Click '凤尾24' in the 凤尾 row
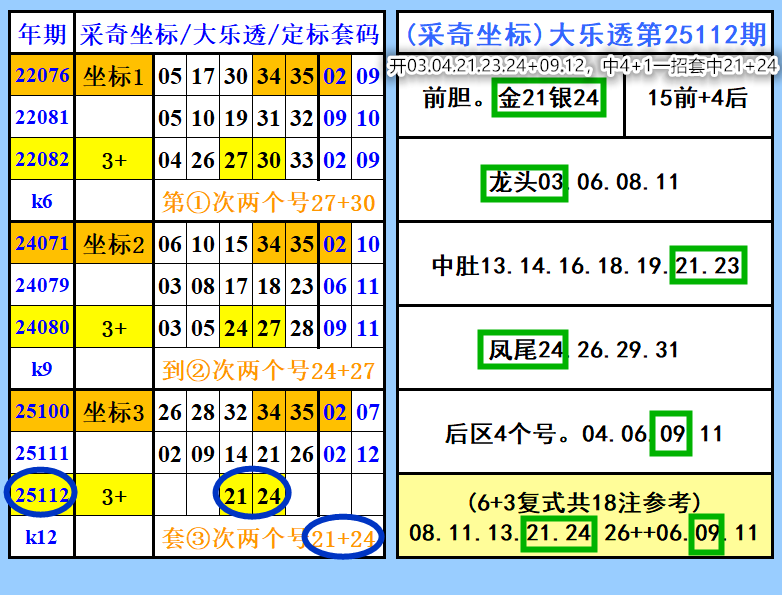This screenshot has width=782, height=595. click(523, 350)
